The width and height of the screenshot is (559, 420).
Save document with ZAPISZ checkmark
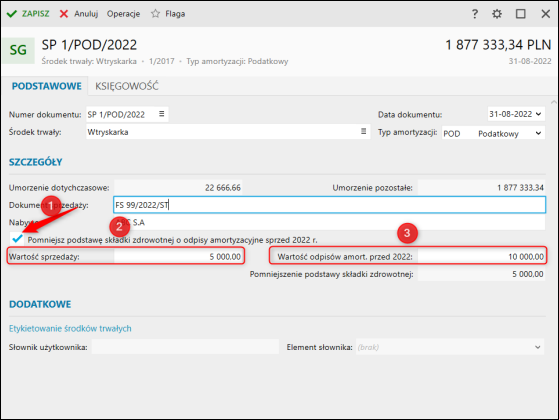coord(28,14)
